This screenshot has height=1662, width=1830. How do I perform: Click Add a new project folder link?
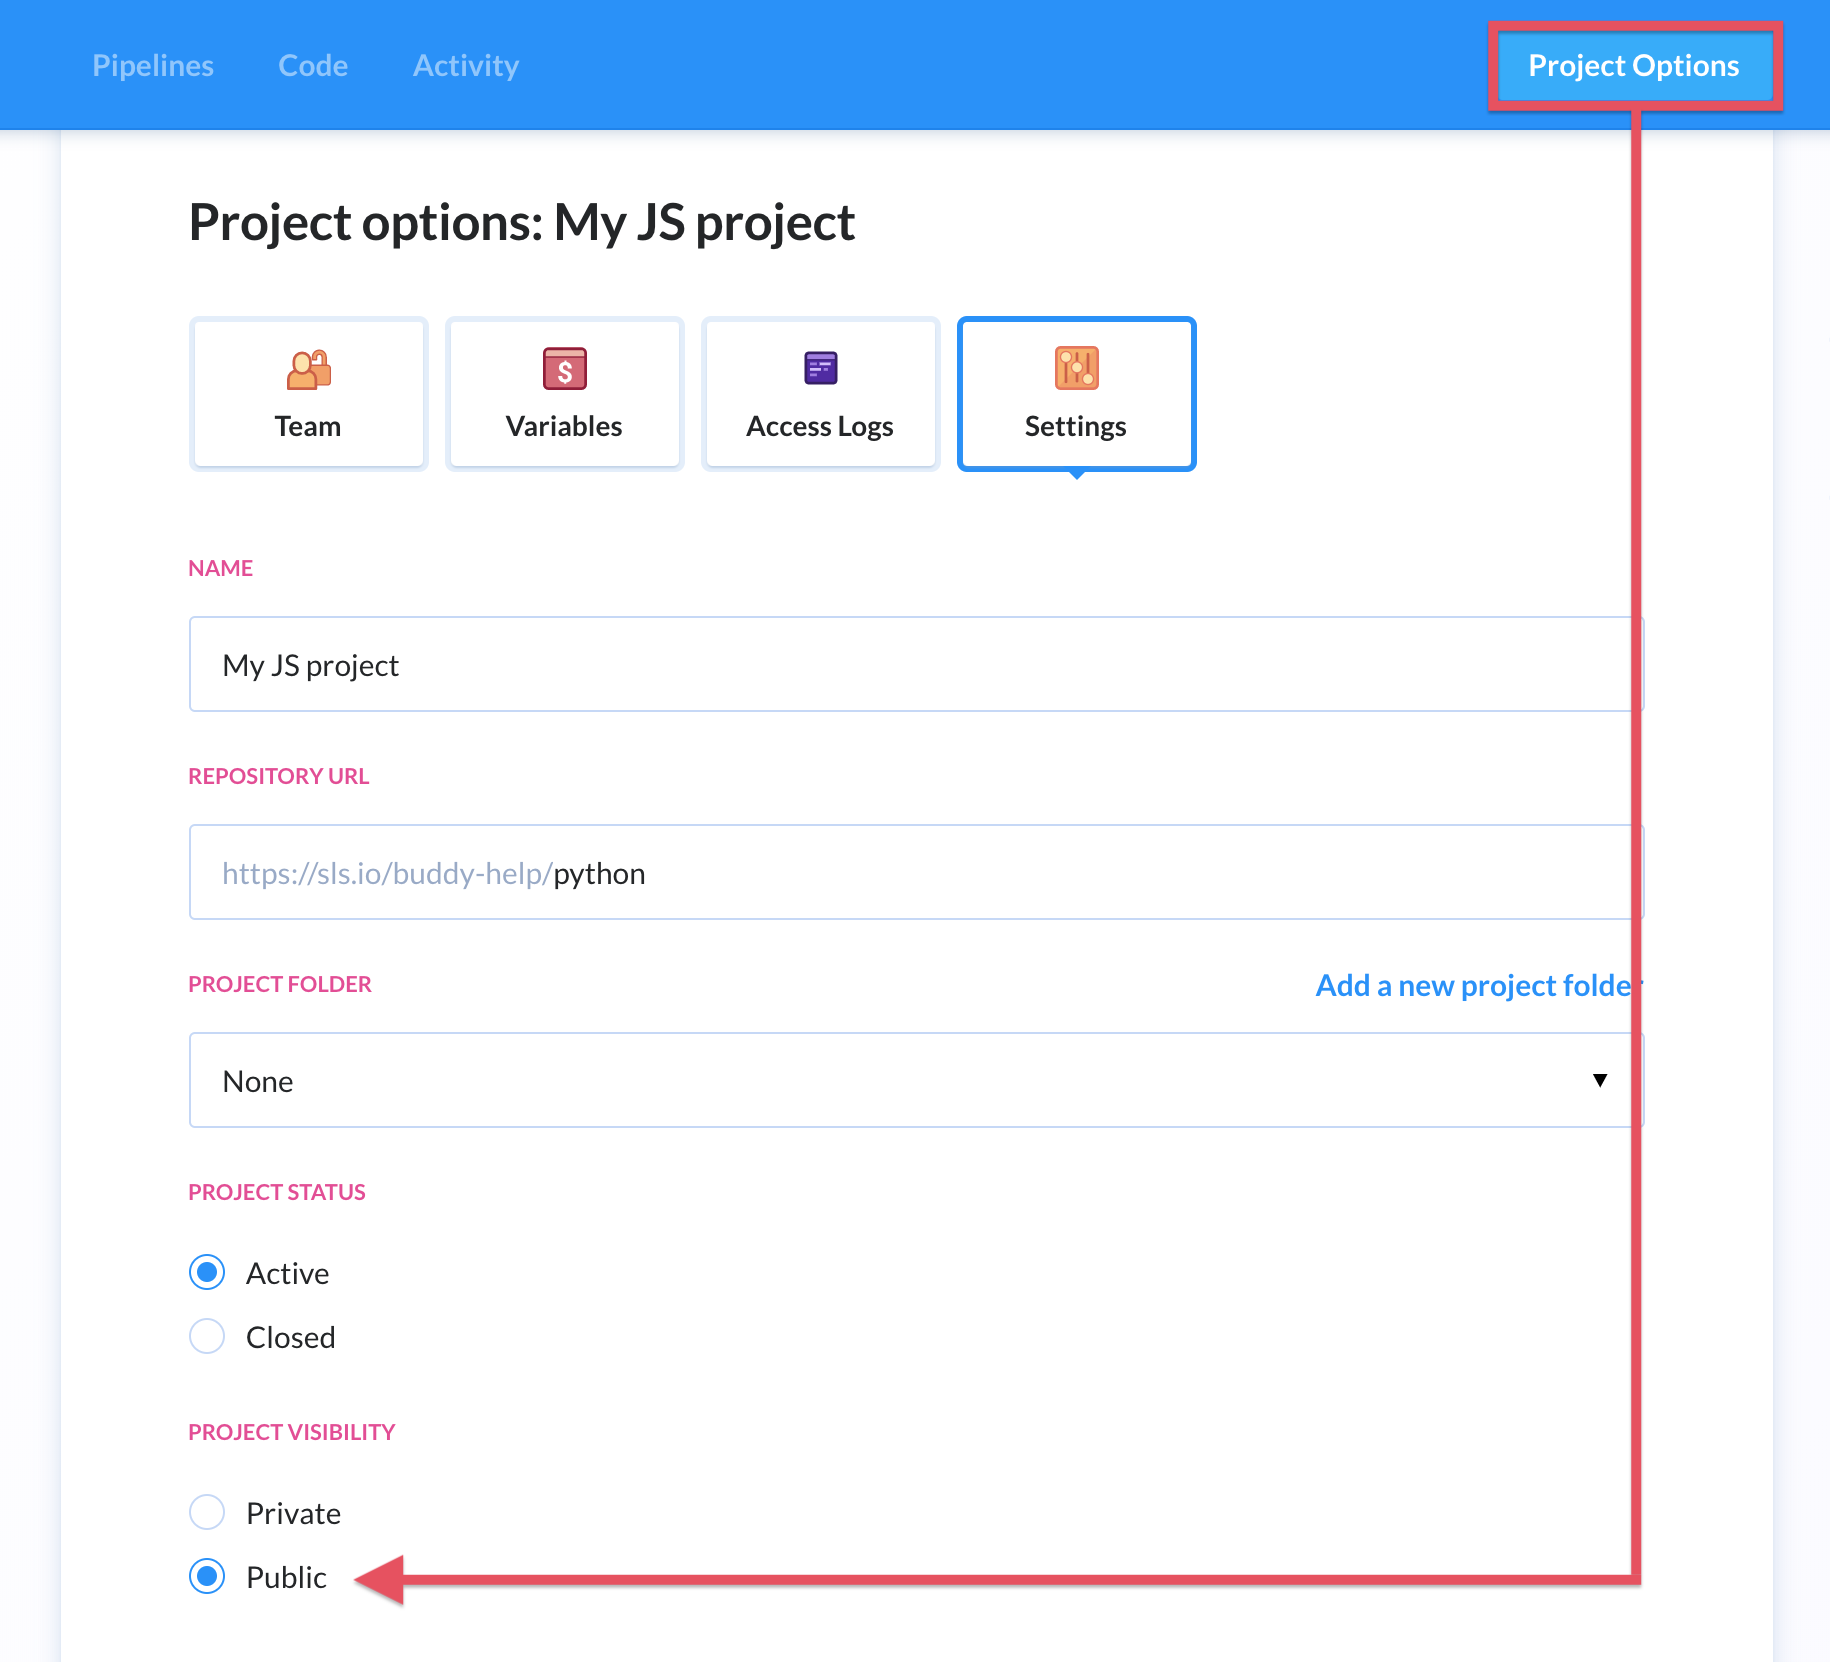1478,986
